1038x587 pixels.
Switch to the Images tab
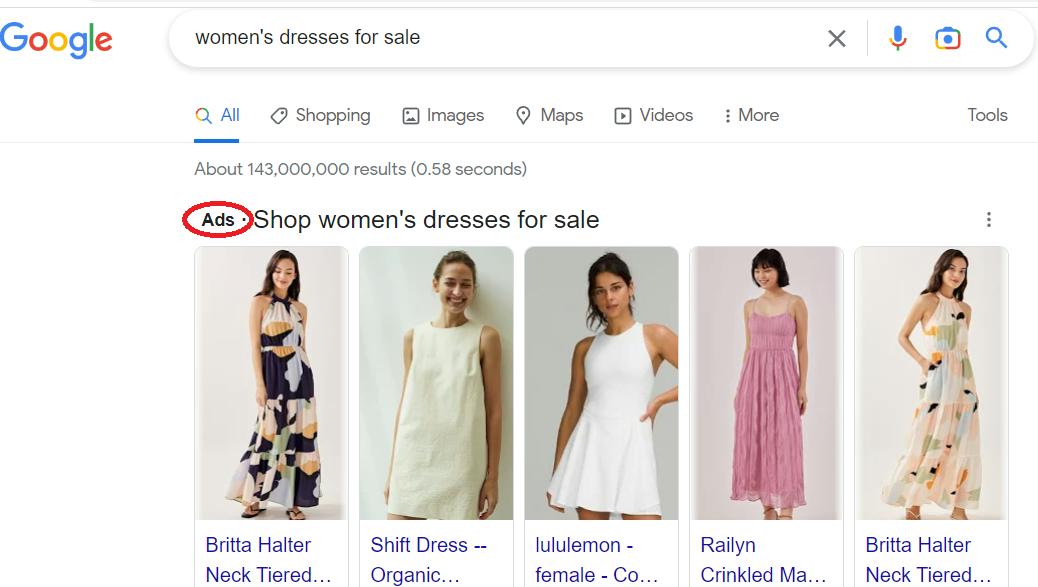pyautogui.click(x=443, y=115)
